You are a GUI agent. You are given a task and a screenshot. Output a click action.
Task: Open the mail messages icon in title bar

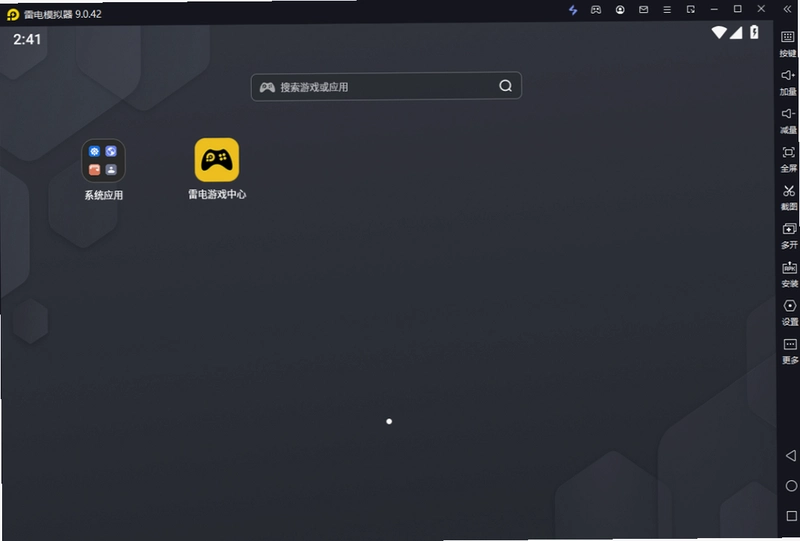[x=643, y=10]
